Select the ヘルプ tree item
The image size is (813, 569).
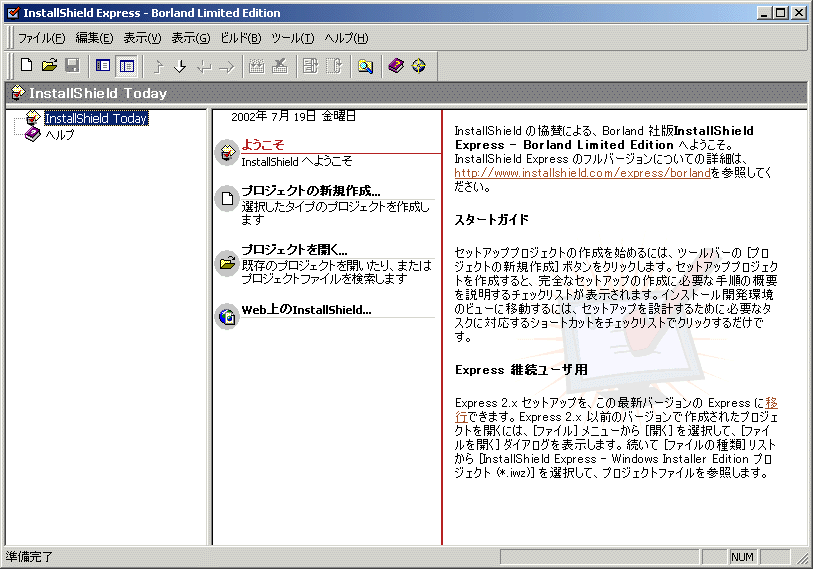[60, 135]
